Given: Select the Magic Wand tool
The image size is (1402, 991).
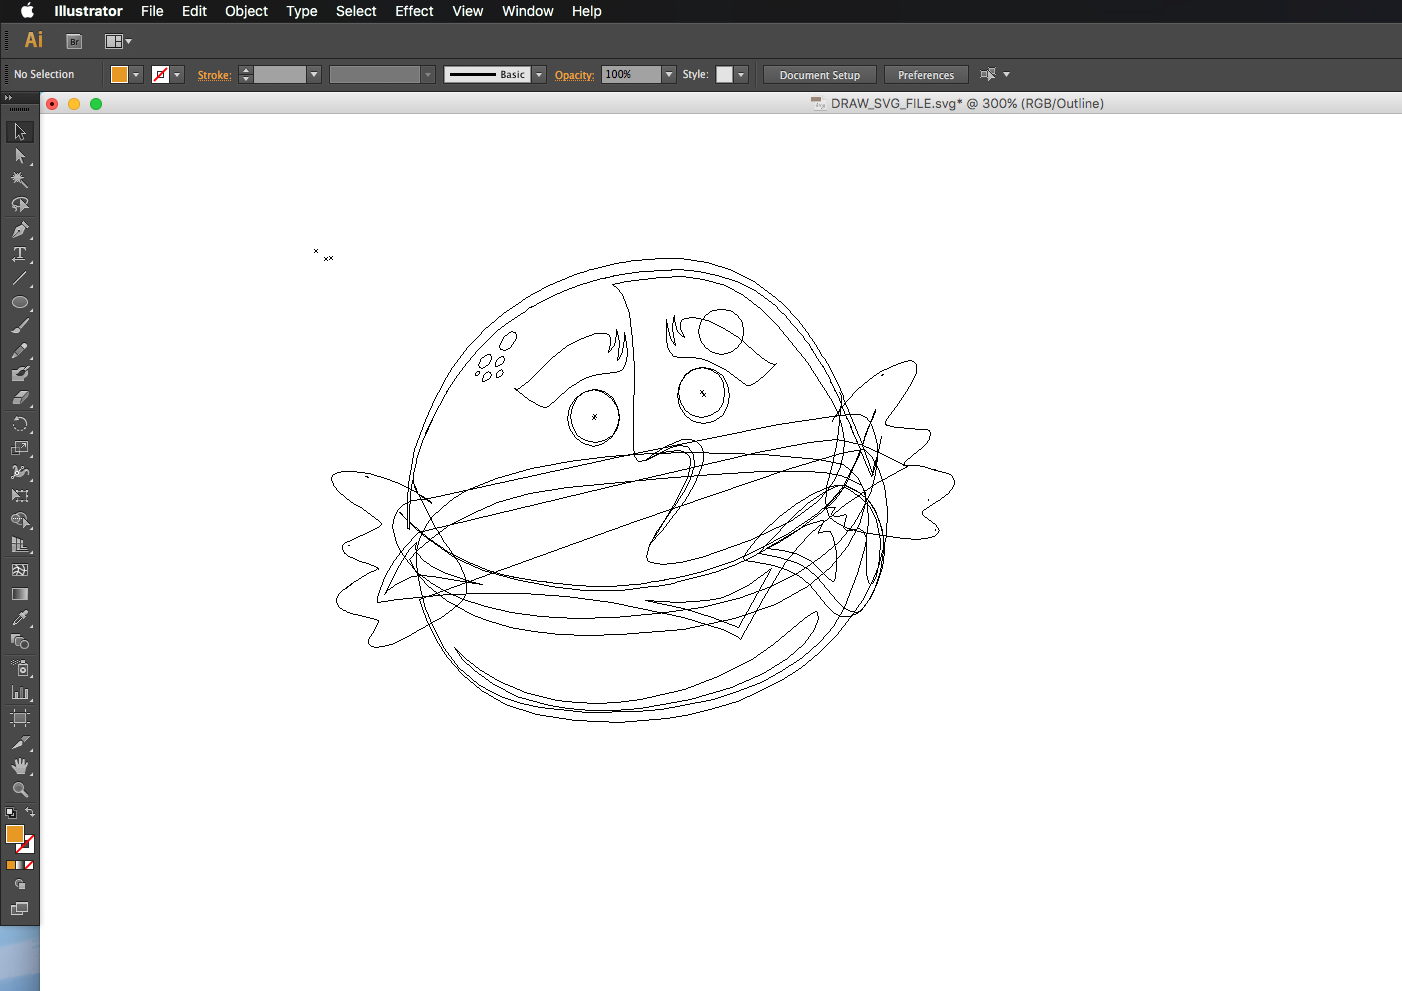Looking at the screenshot, I should (19, 180).
